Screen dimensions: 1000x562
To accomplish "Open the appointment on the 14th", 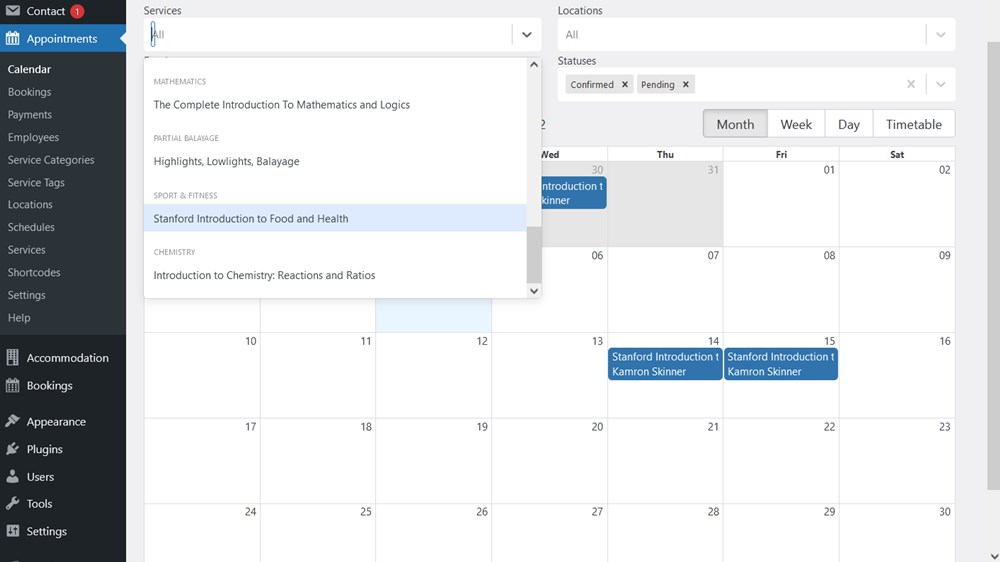I will (x=665, y=364).
